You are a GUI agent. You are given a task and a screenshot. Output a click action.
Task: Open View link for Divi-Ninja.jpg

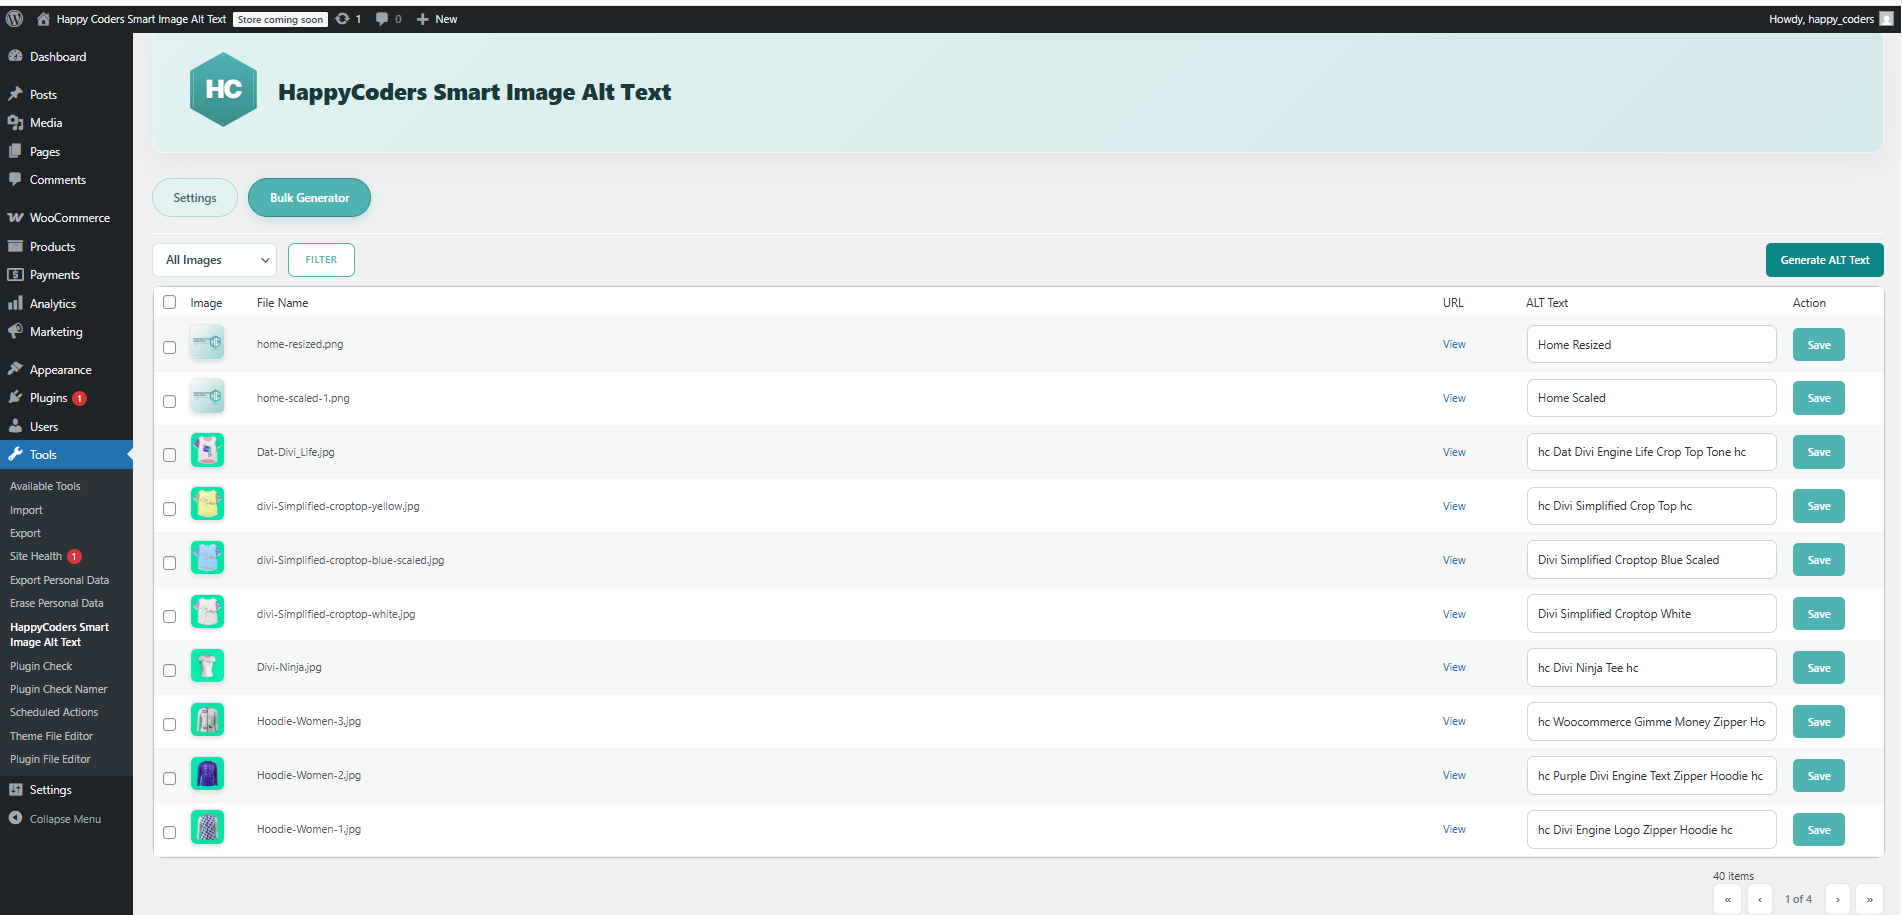pyautogui.click(x=1454, y=667)
